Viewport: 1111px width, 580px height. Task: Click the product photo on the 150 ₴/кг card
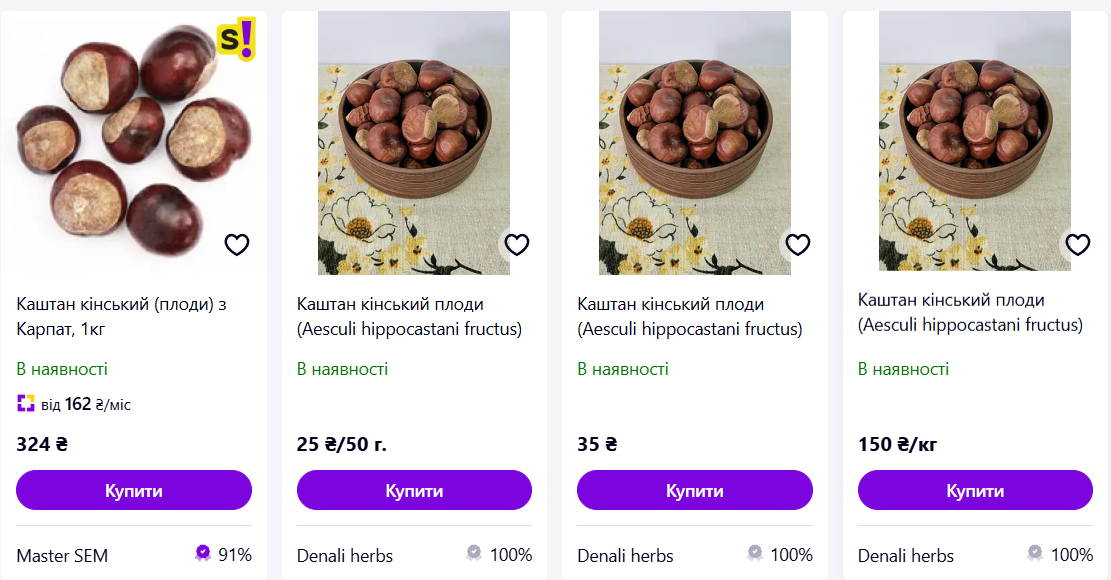click(975, 140)
